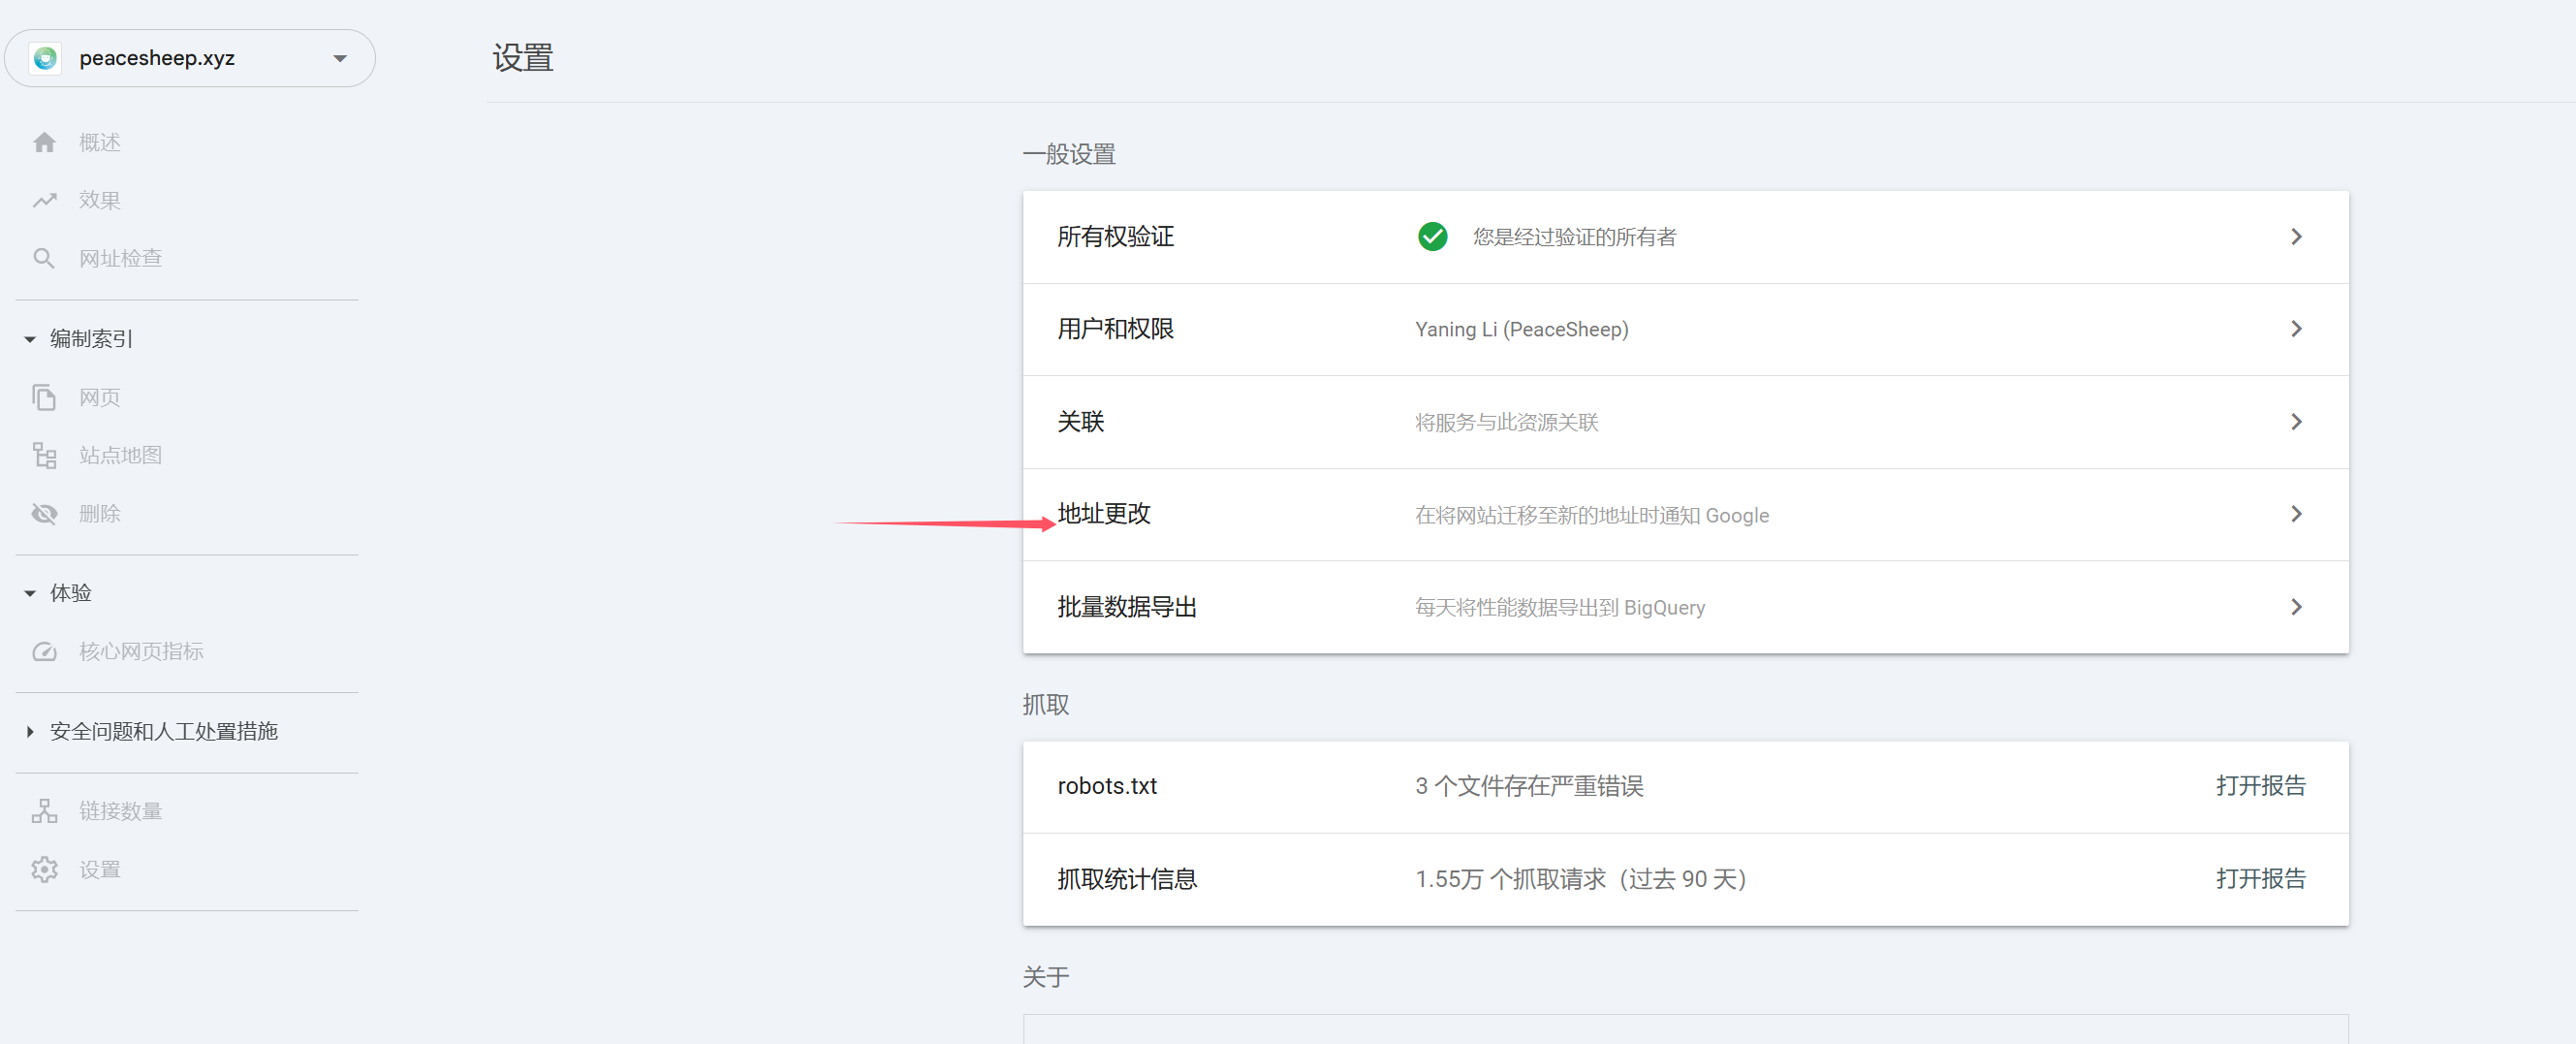Screen dimensions: 2576x1044
Task: Open 核心网页指标 report
Action: click(x=141, y=652)
